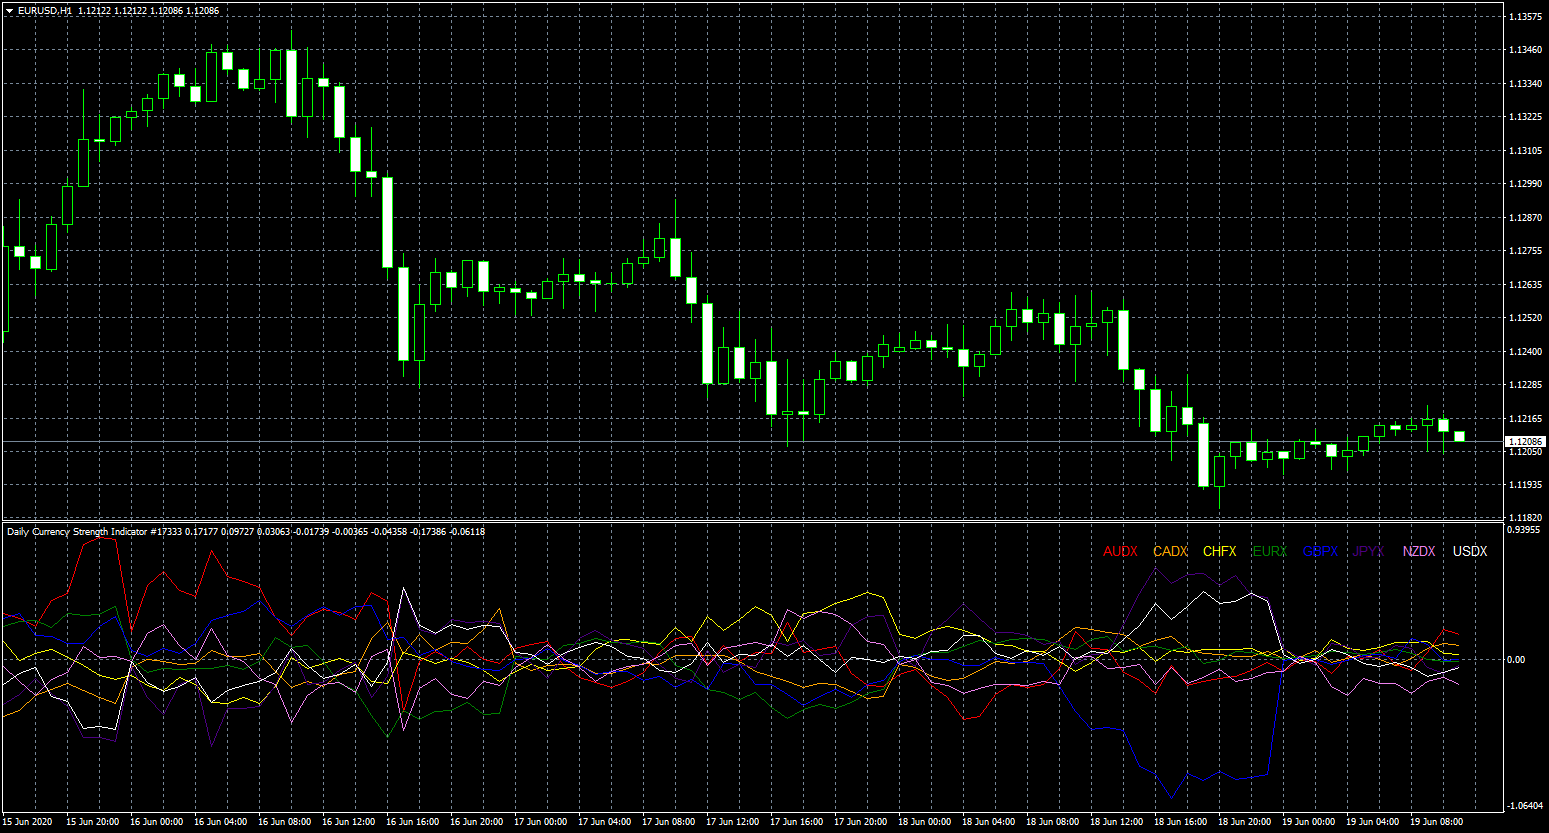This screenshot has height=833, width=1549.
Task: Click the 18 Jun 00:00 time label
Action: [925, 822]
